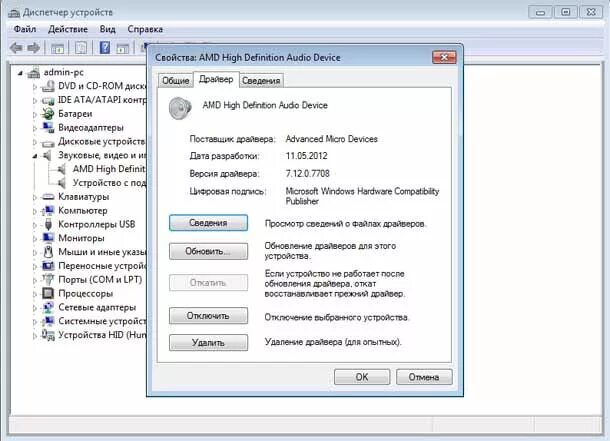Click the Системные устройства icon

48,321
